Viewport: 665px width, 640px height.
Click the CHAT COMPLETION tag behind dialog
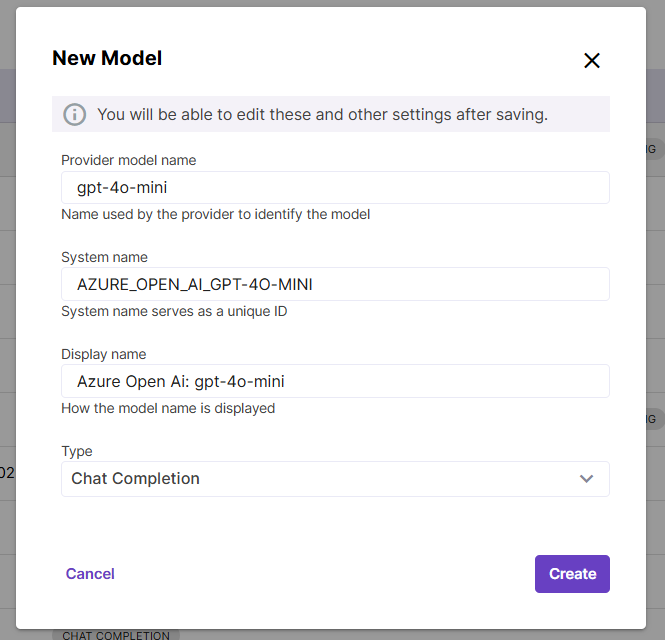click(116, 635)
